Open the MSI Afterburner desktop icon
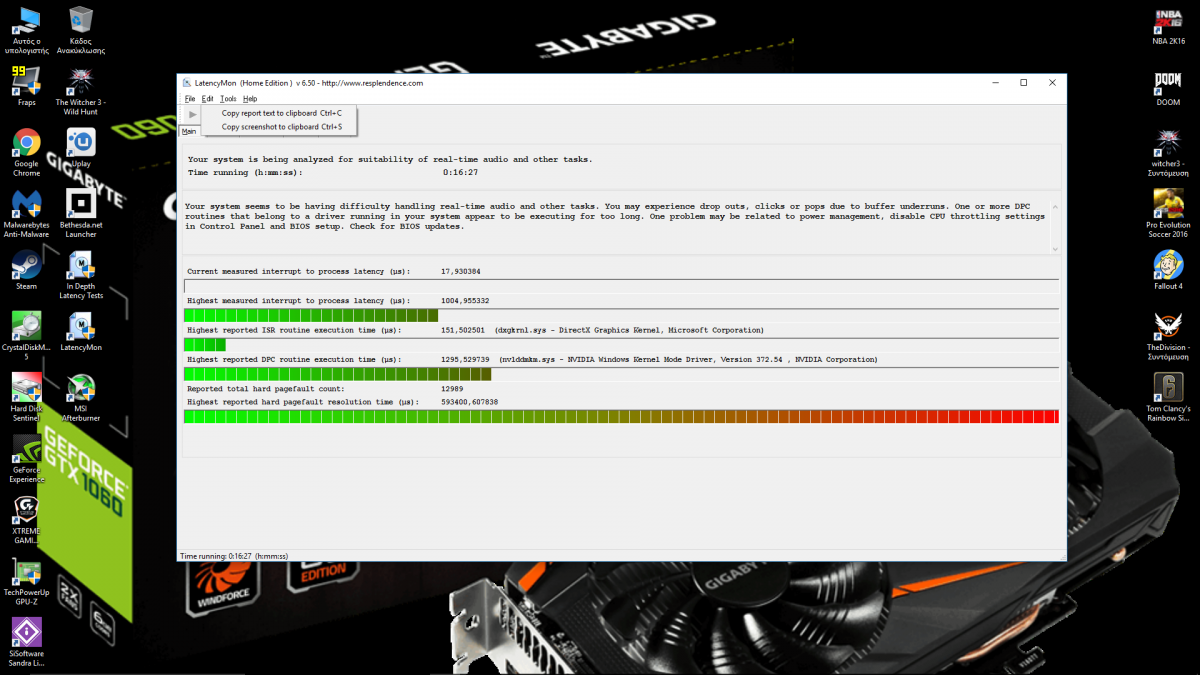1200x675 pixels. 80,398
